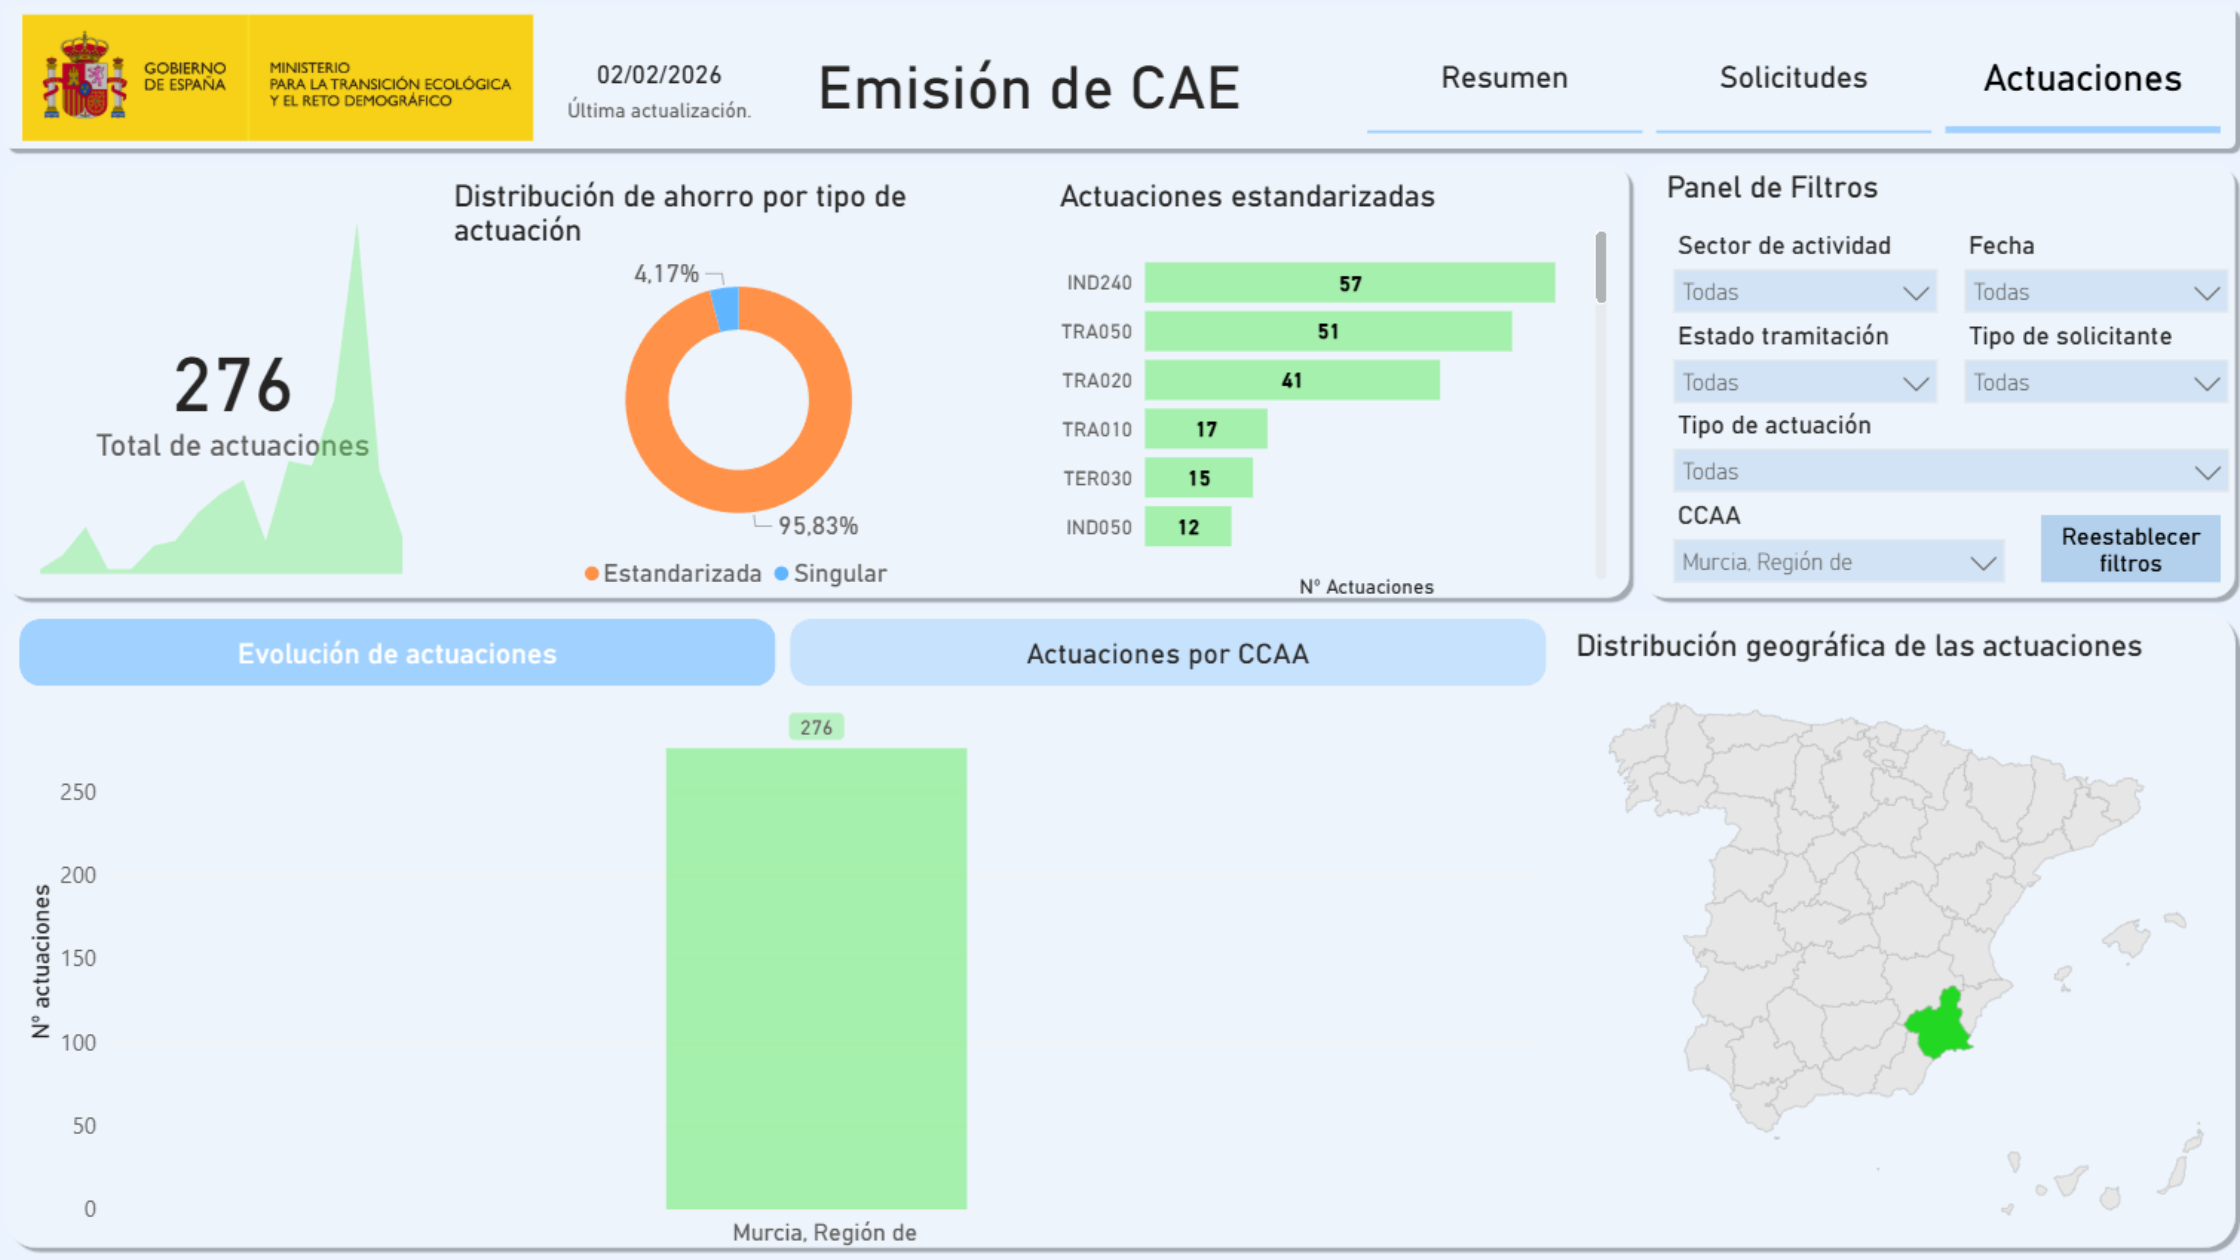
Task: Select the IND240 bar with value 57
Action: [x=1349, y=283]
